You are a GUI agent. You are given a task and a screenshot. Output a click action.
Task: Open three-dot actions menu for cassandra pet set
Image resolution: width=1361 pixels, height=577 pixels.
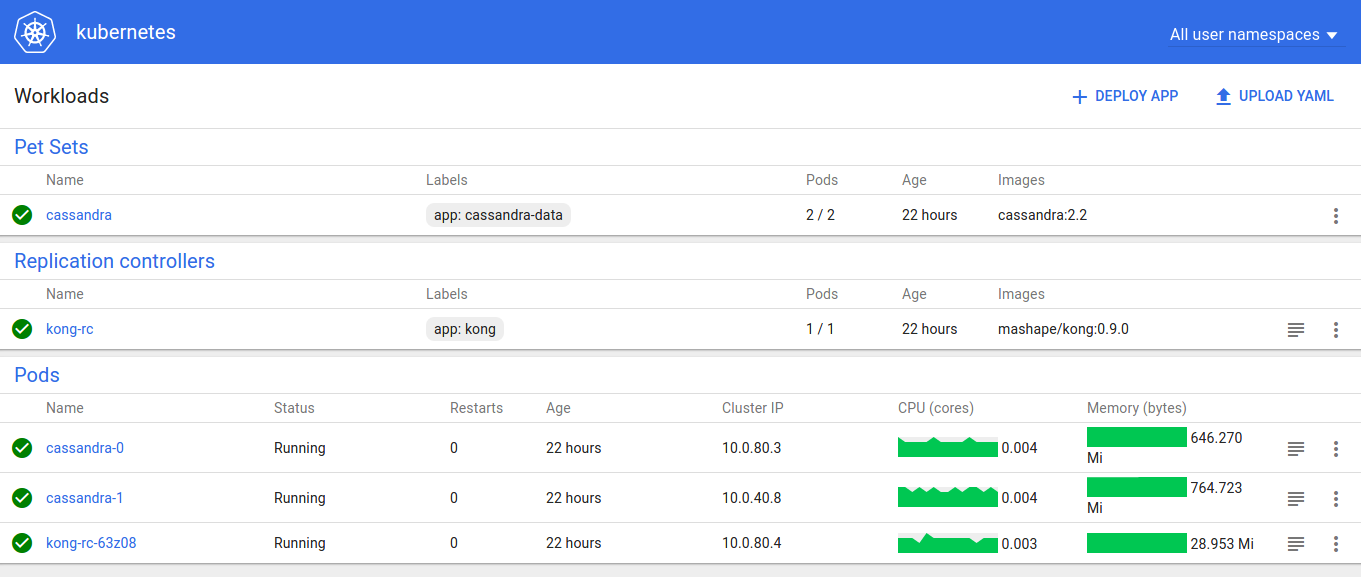1336,215
